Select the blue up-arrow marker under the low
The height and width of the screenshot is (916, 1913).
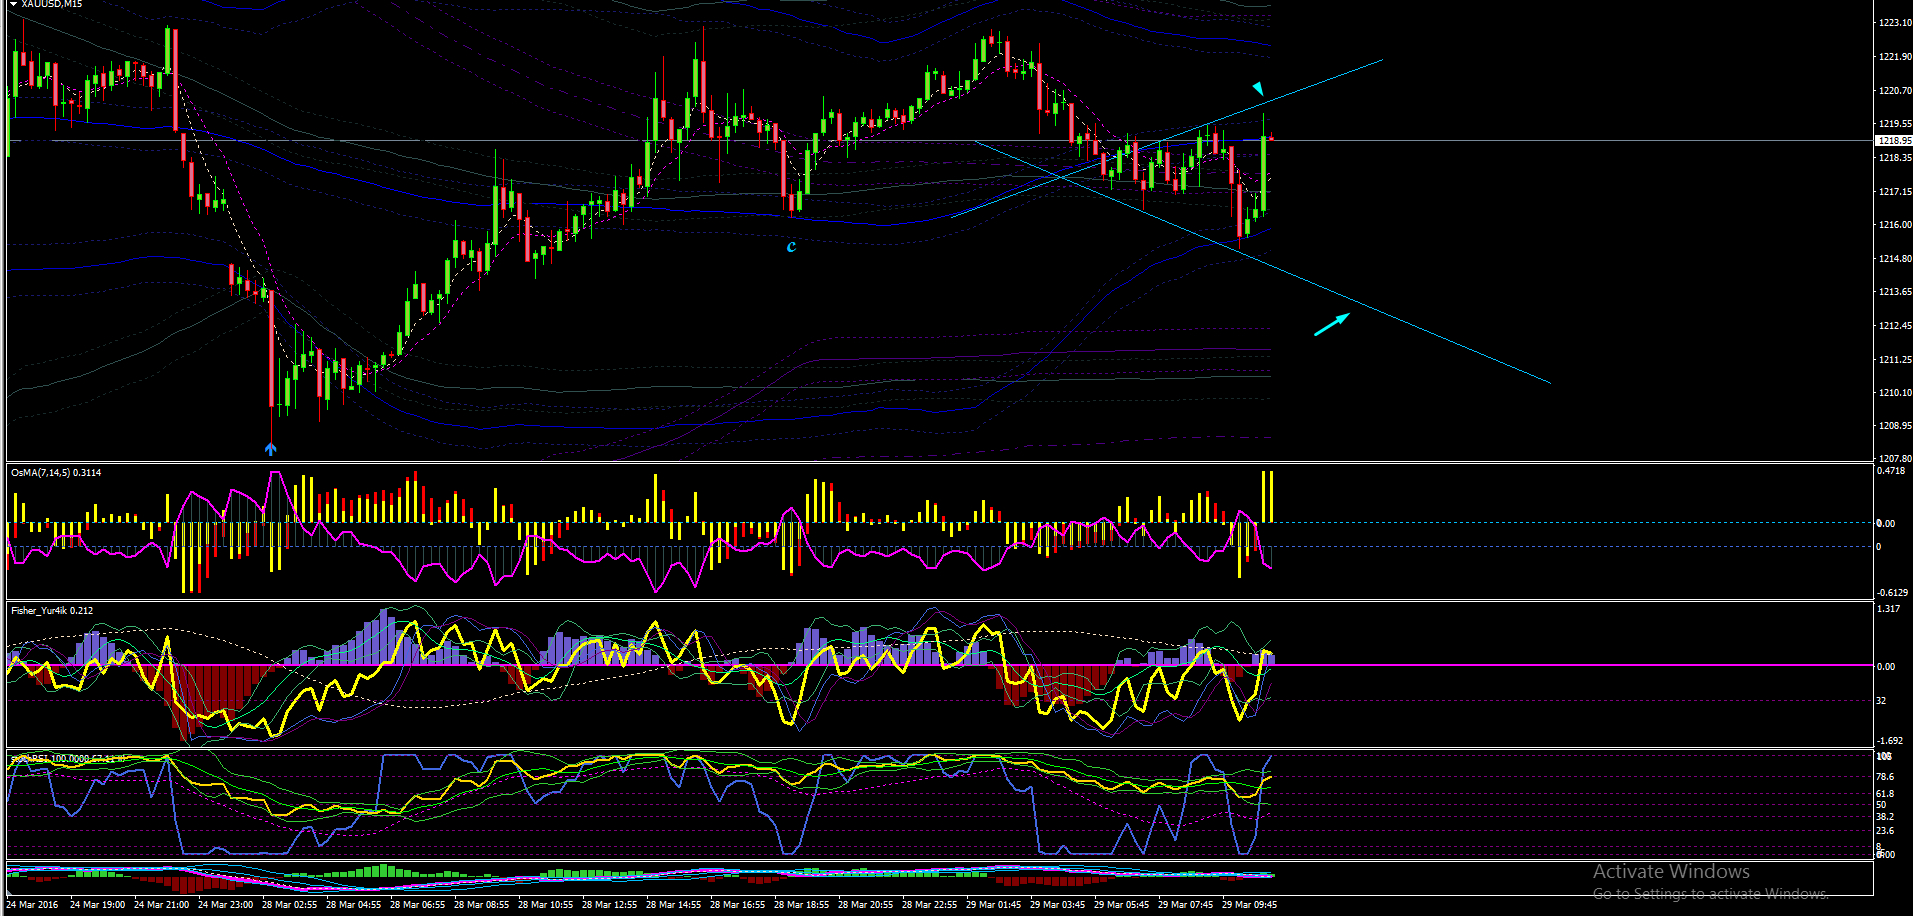click(270, 449)
